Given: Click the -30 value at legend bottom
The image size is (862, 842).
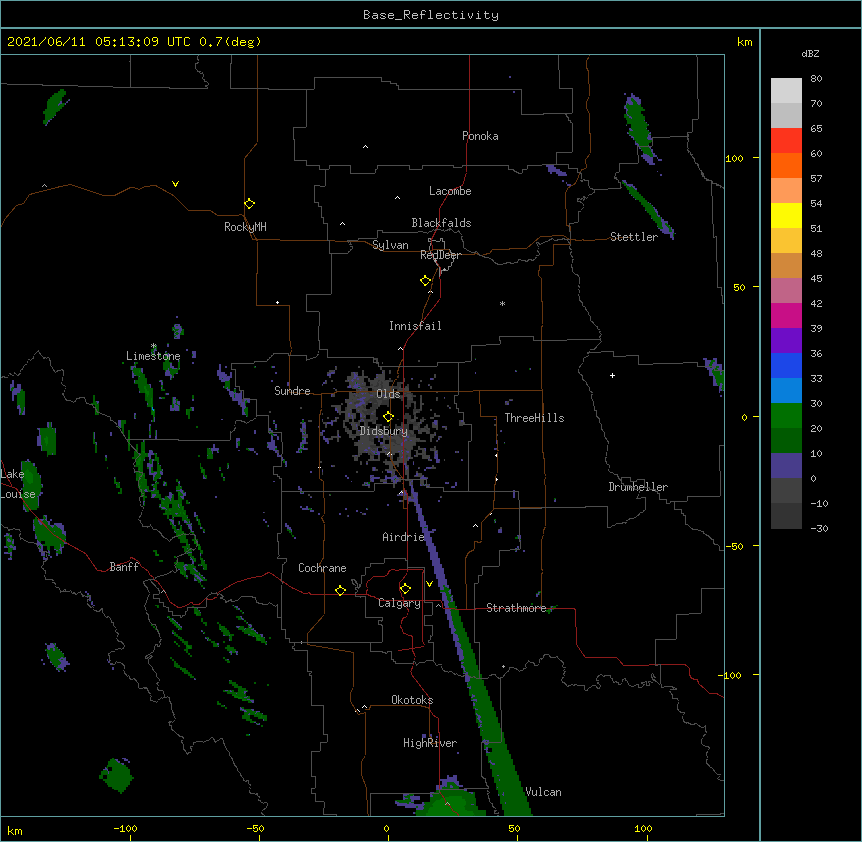Looking at the screenshot, I should [x=819, y=529].
